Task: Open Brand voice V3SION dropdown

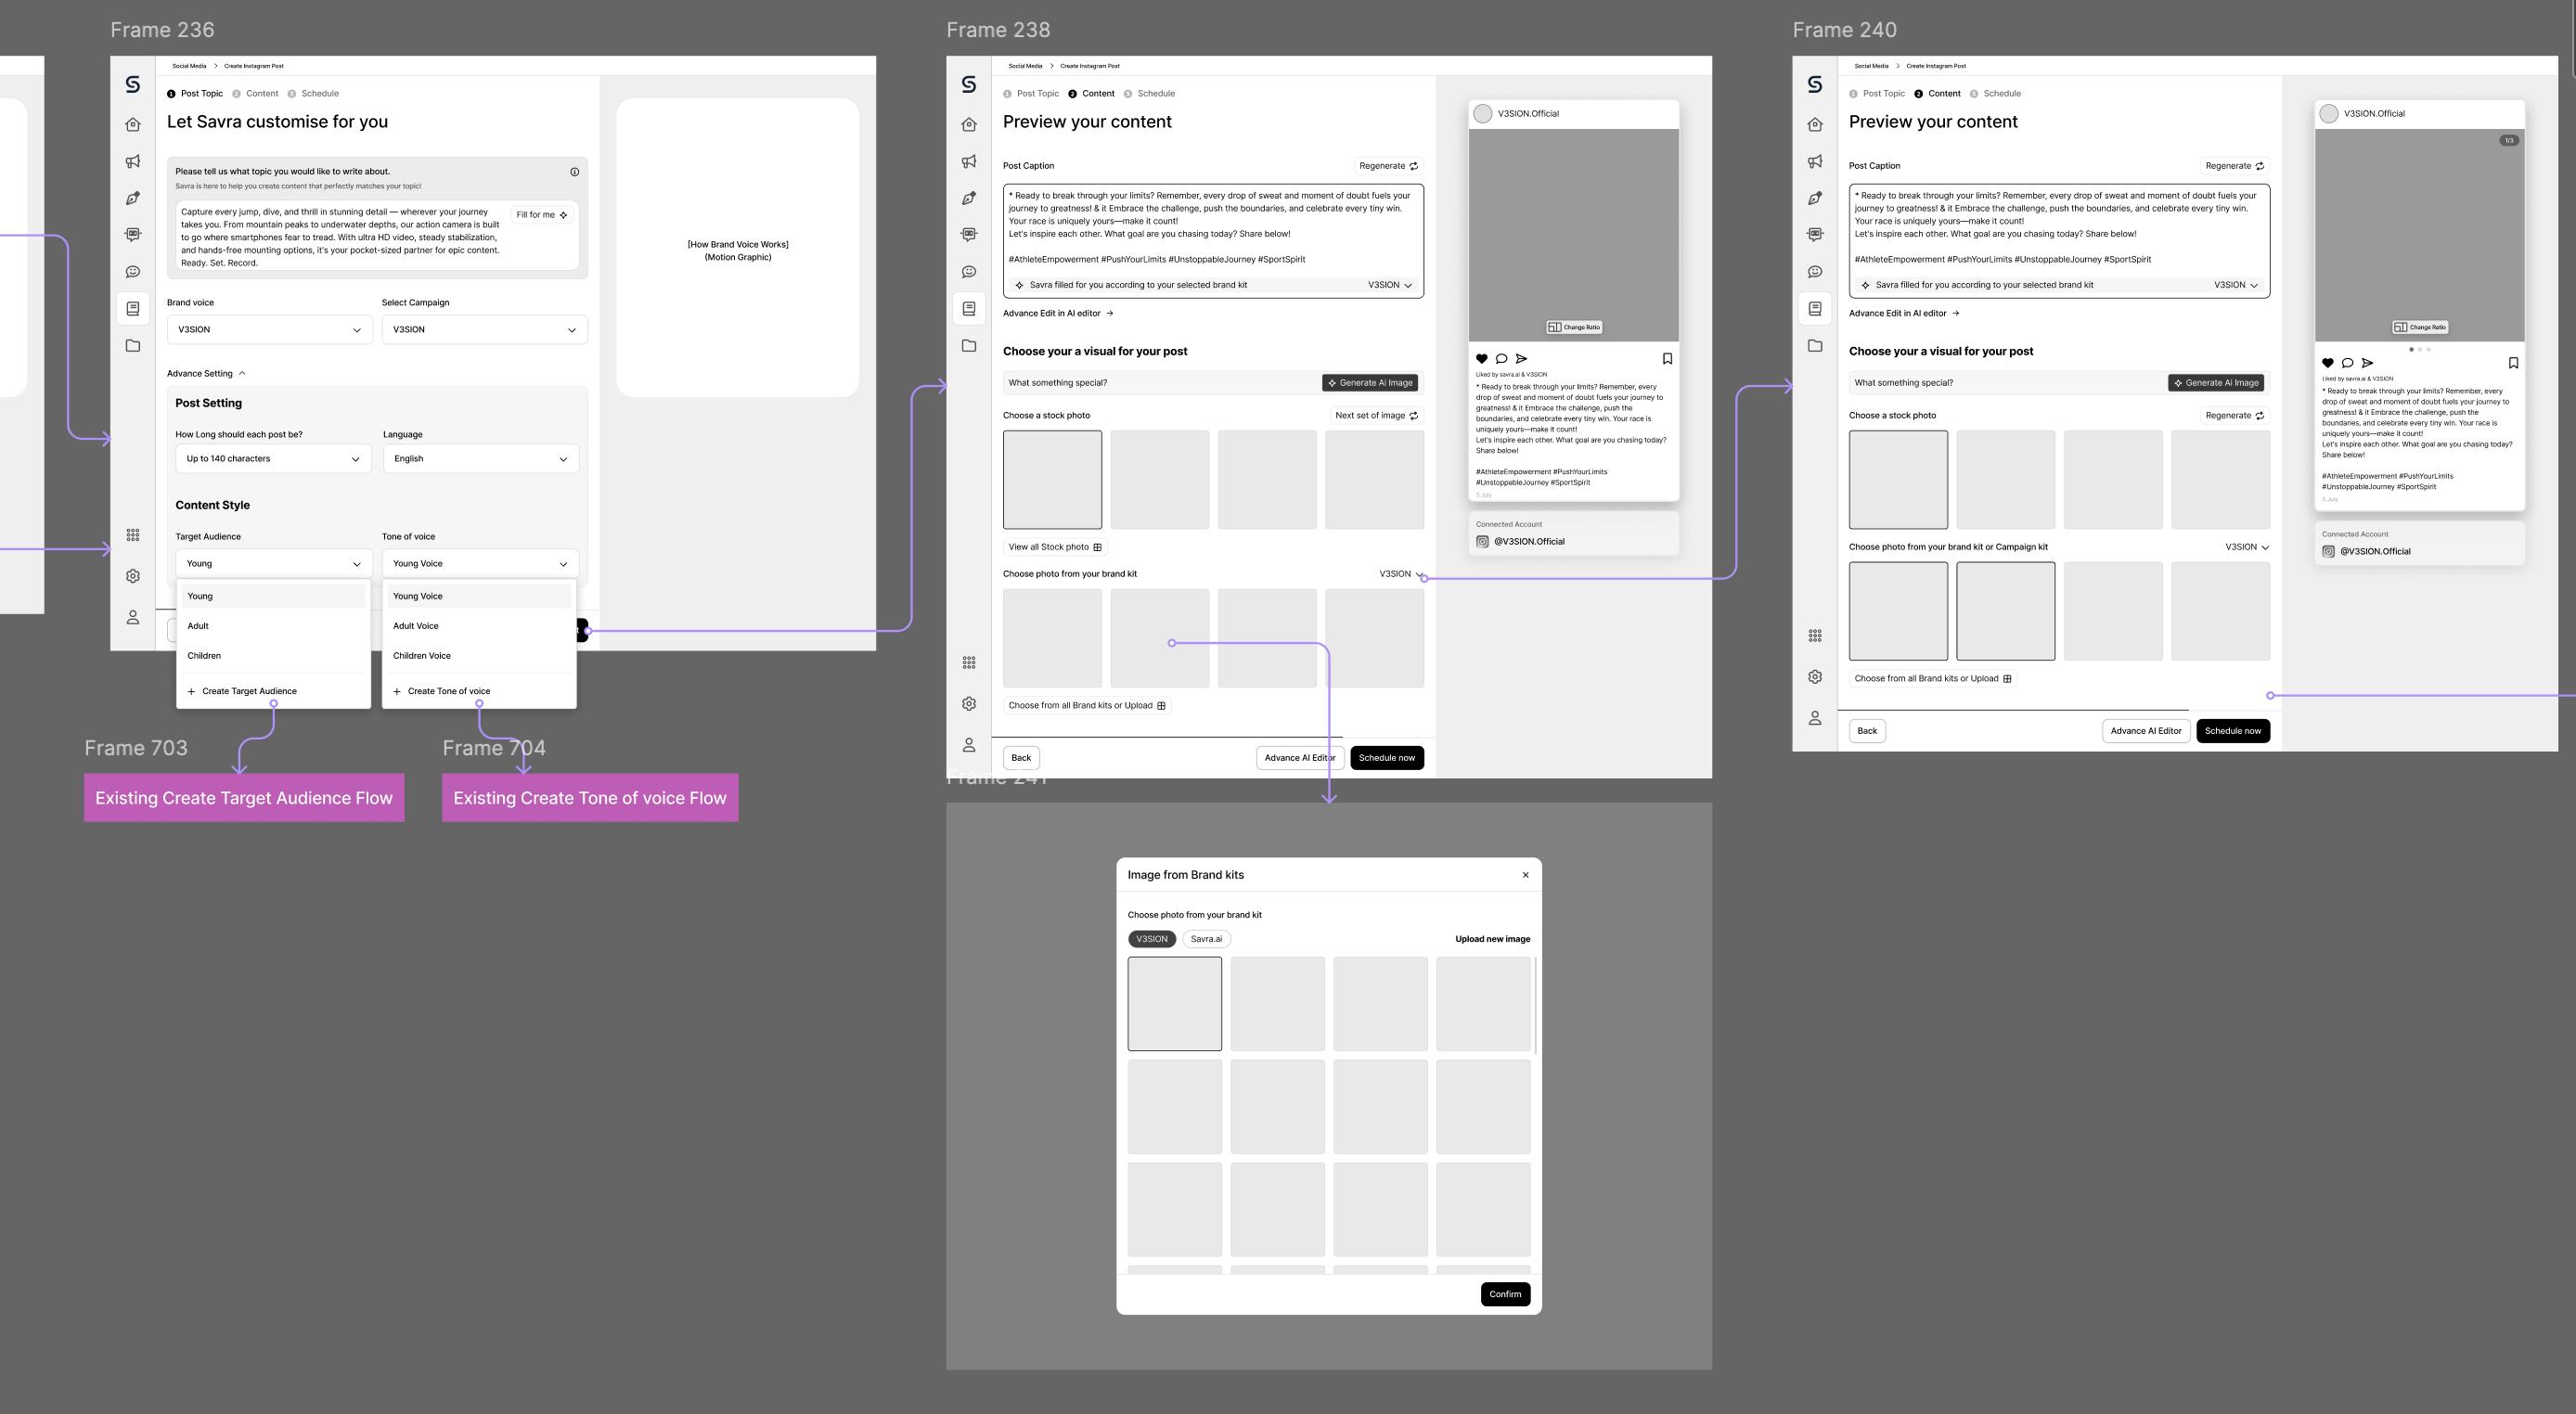Action: [269, 330]
